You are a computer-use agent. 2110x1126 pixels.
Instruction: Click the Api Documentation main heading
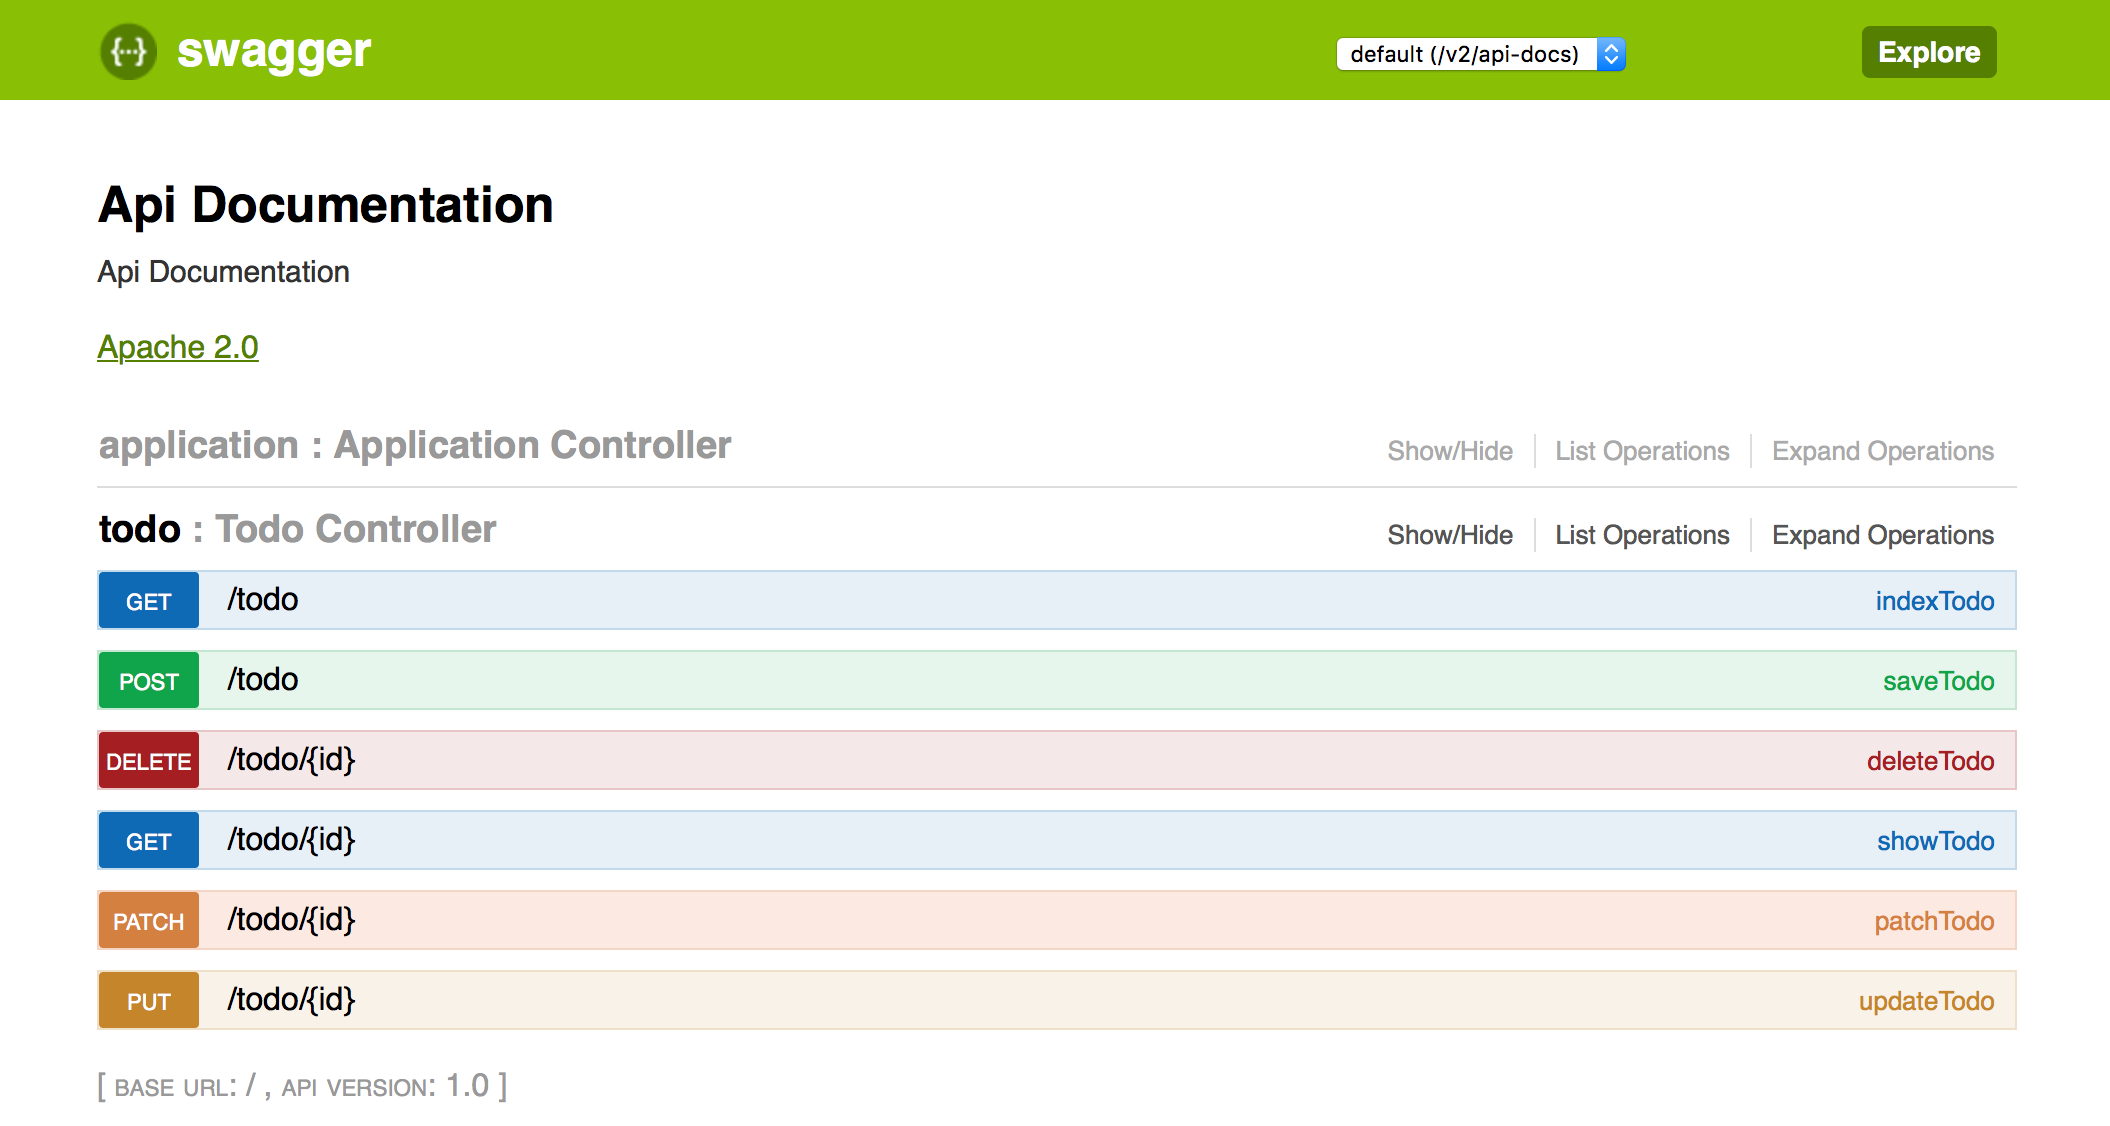pos(326,205)
